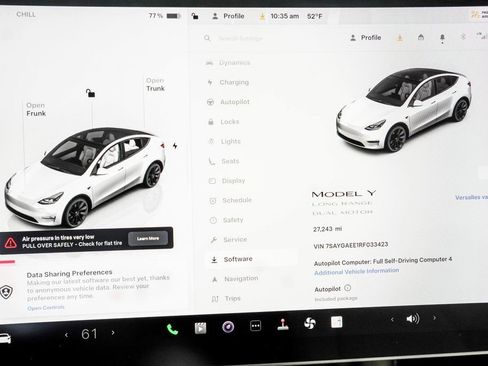Open car controls icon in bottom corner
This screenshot has height=366, width=488.
(5, 338)
